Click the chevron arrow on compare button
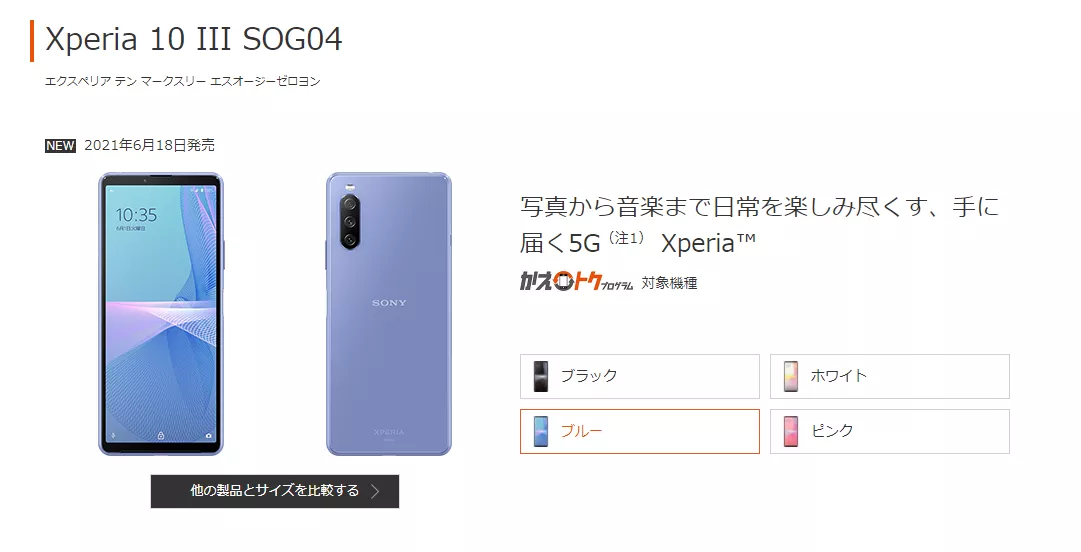 coord(375,491)
